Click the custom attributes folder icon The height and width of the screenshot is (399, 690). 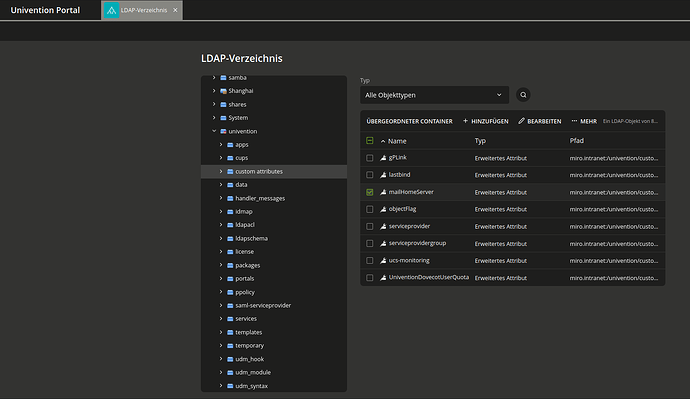[x=230, y=172]
